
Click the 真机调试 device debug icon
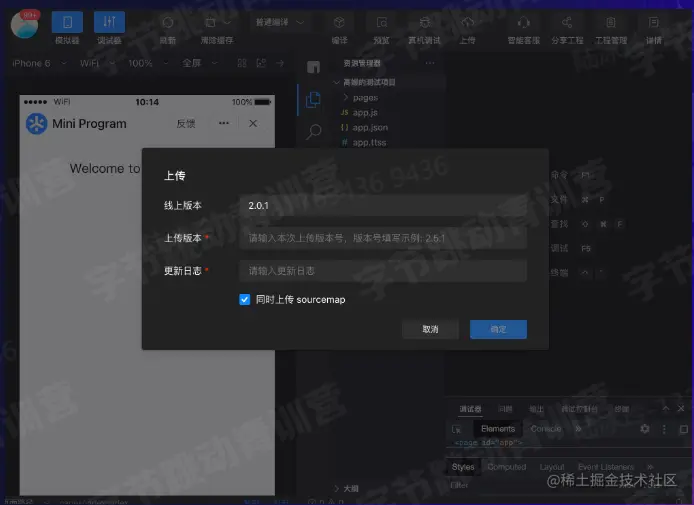point(424,22)
